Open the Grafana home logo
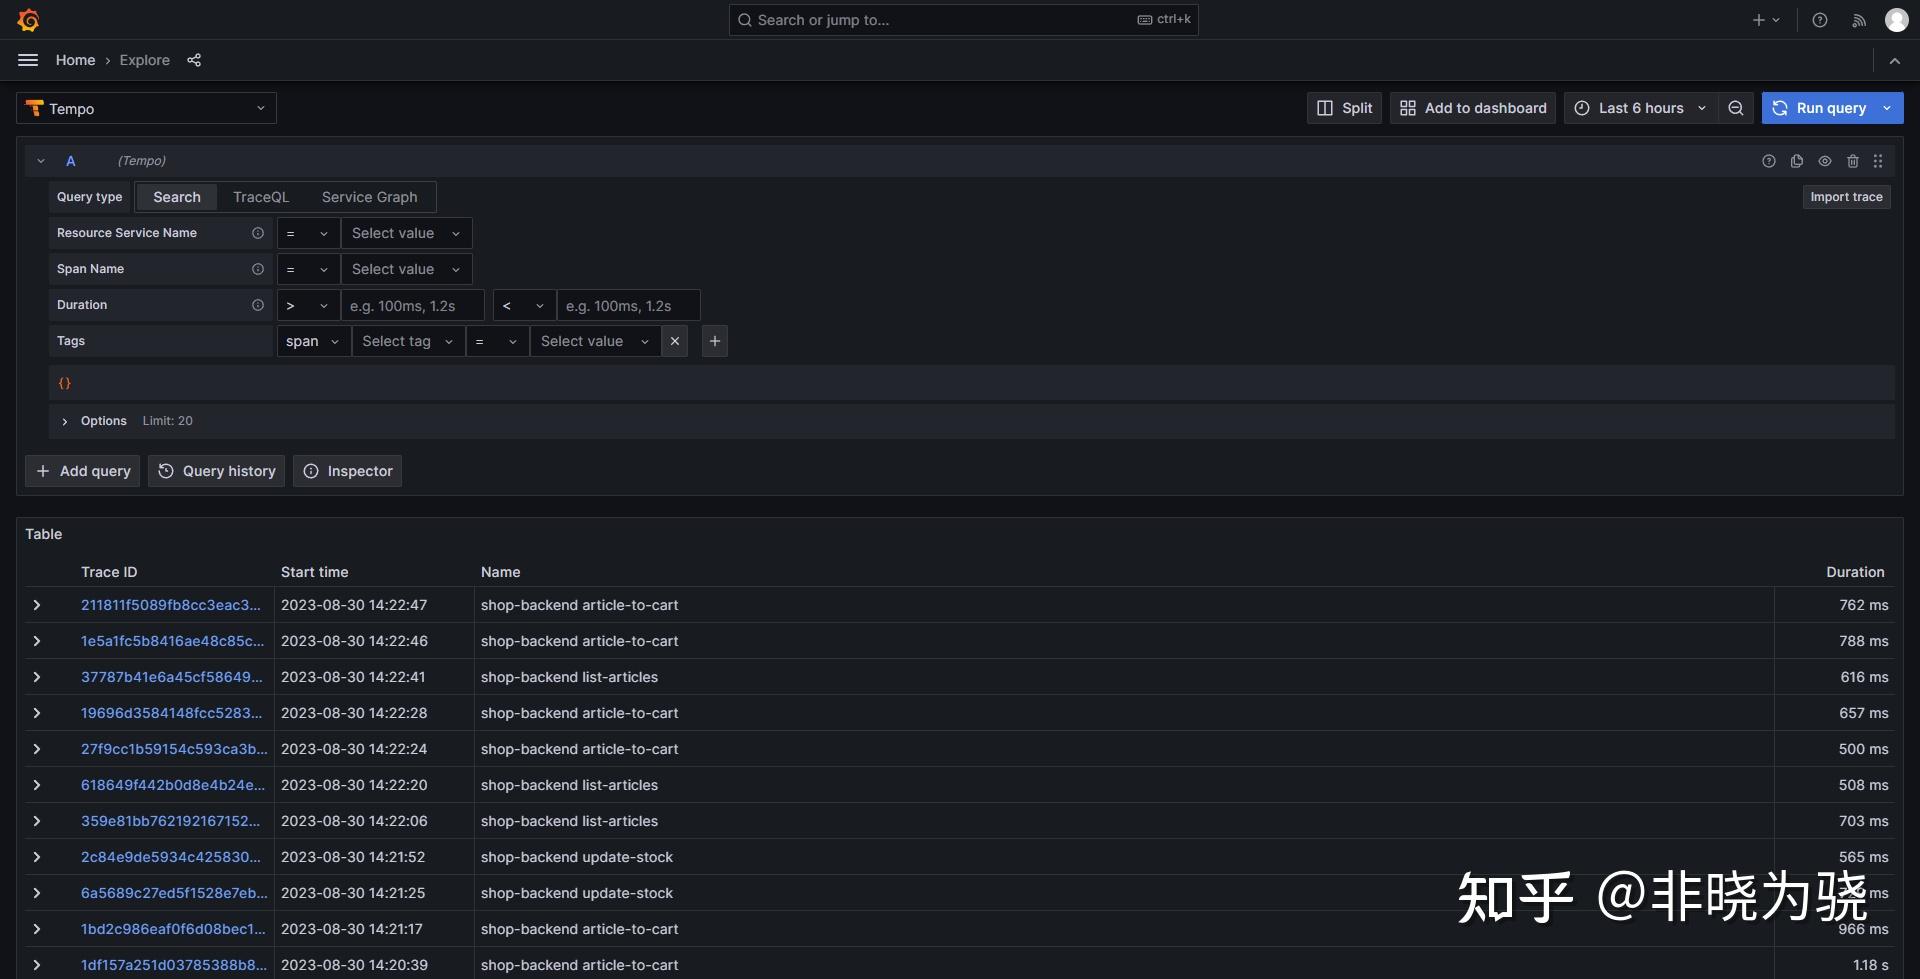 (29, 19)
